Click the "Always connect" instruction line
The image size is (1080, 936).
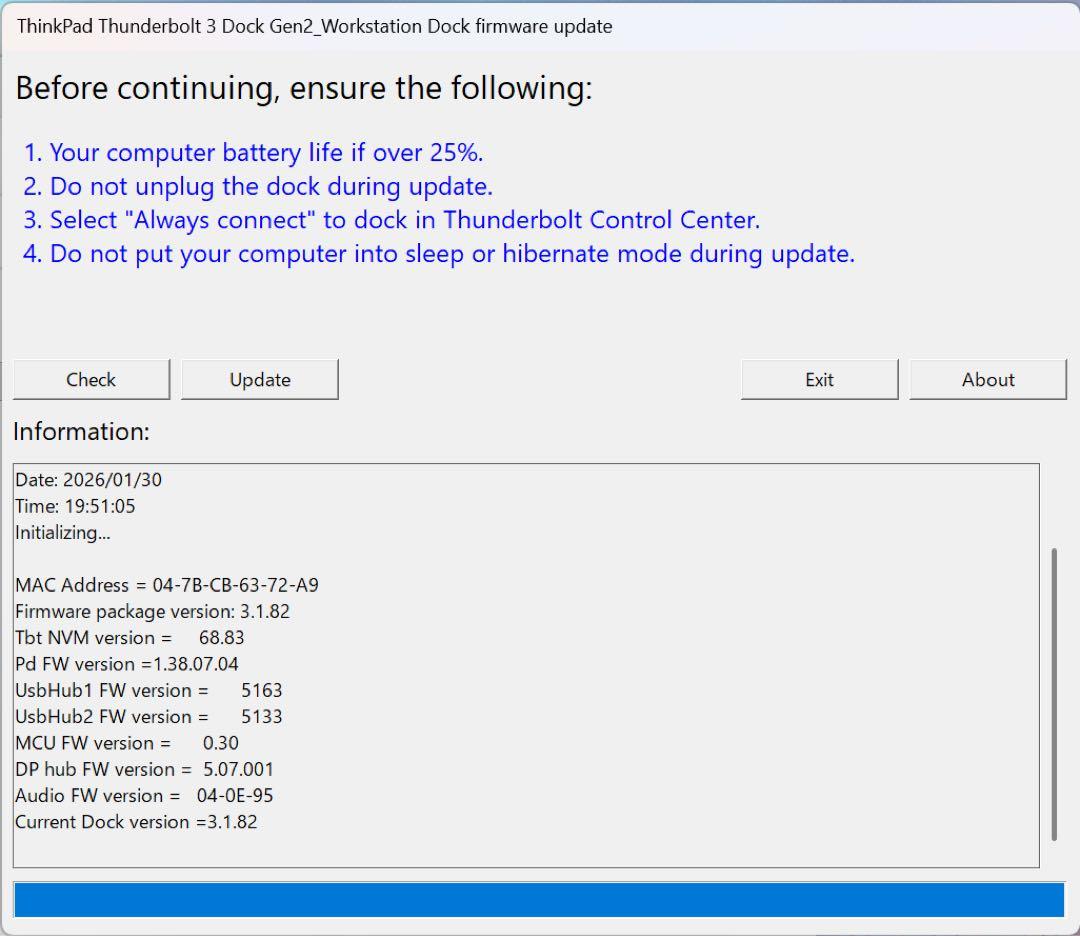pos(392,220)
